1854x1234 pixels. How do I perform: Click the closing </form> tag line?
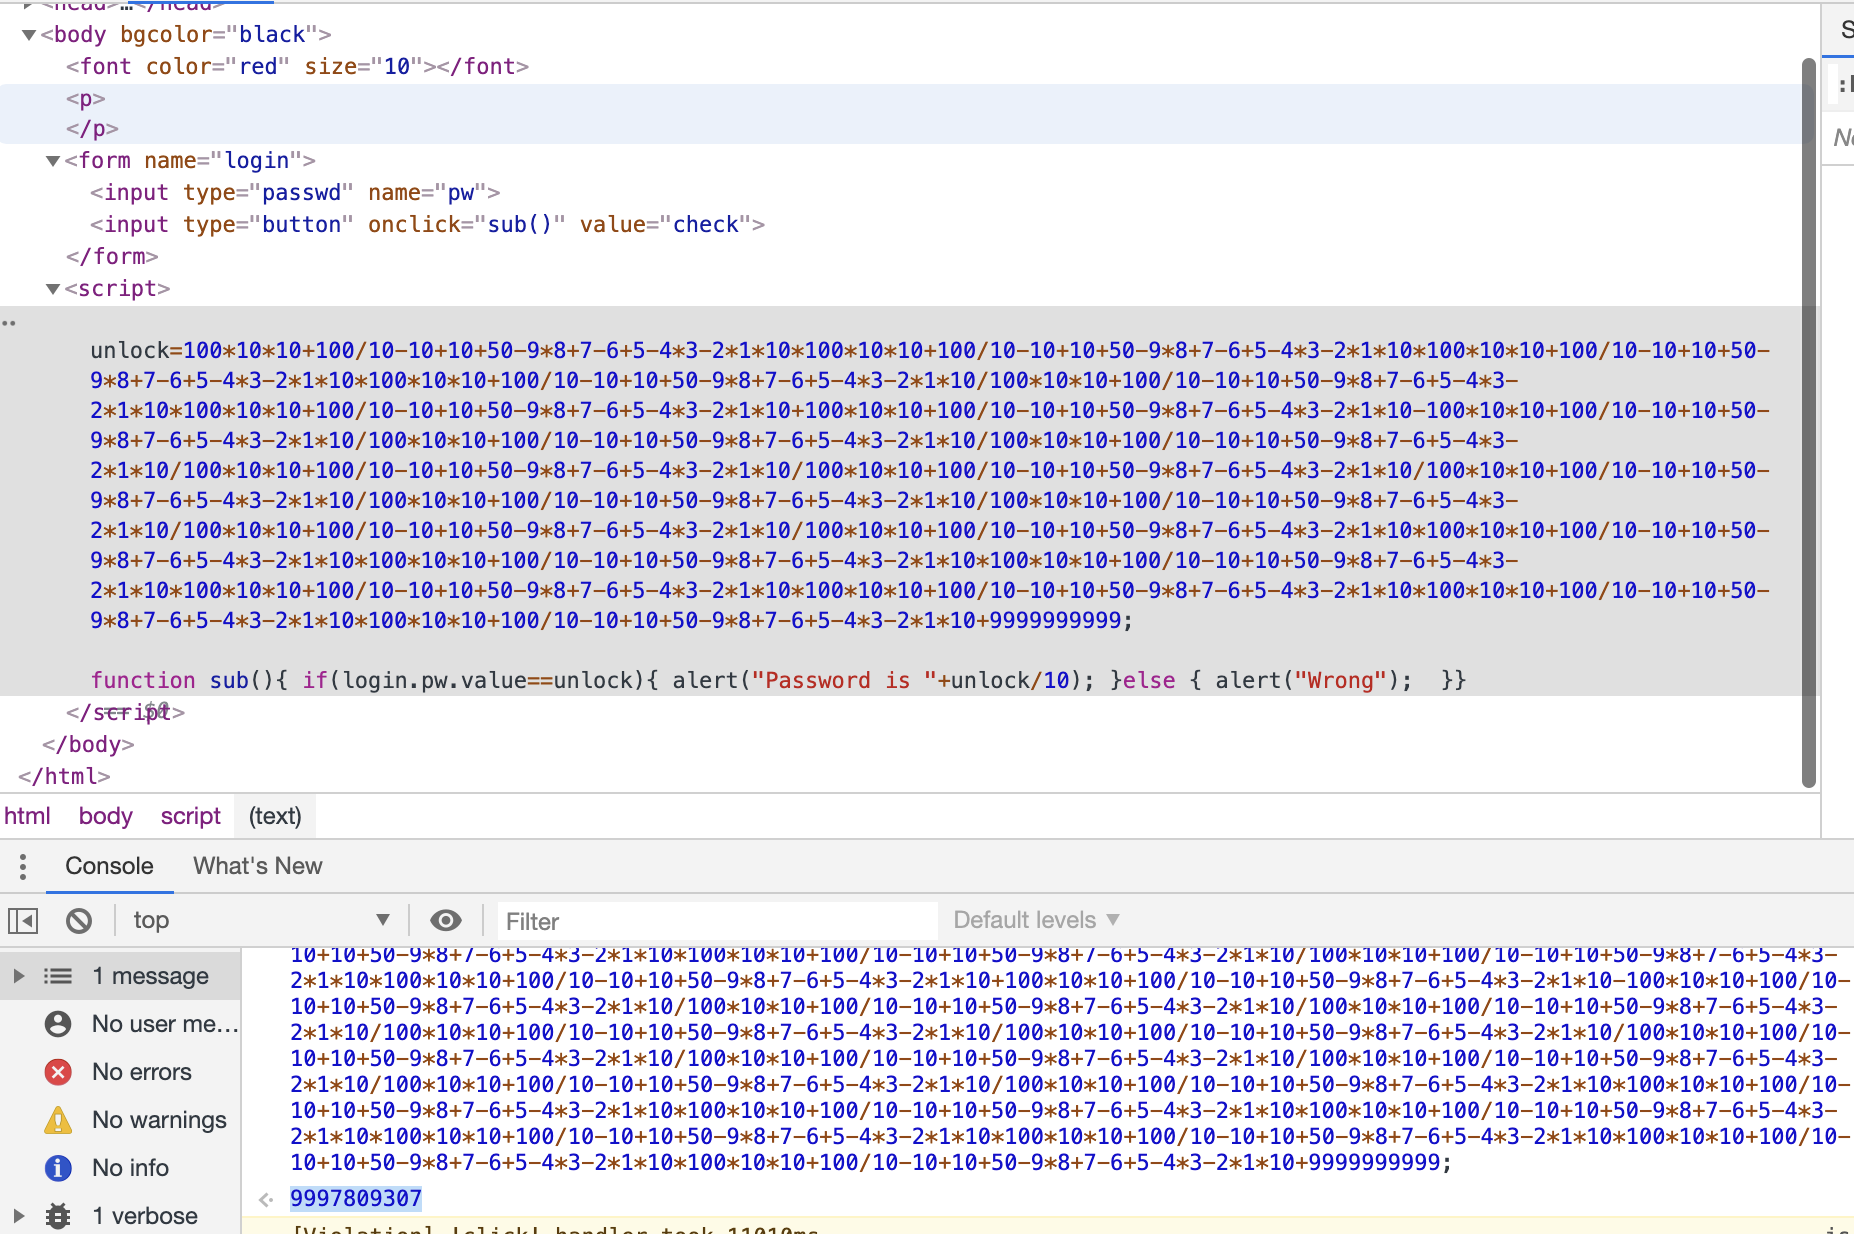pos(112,257)
